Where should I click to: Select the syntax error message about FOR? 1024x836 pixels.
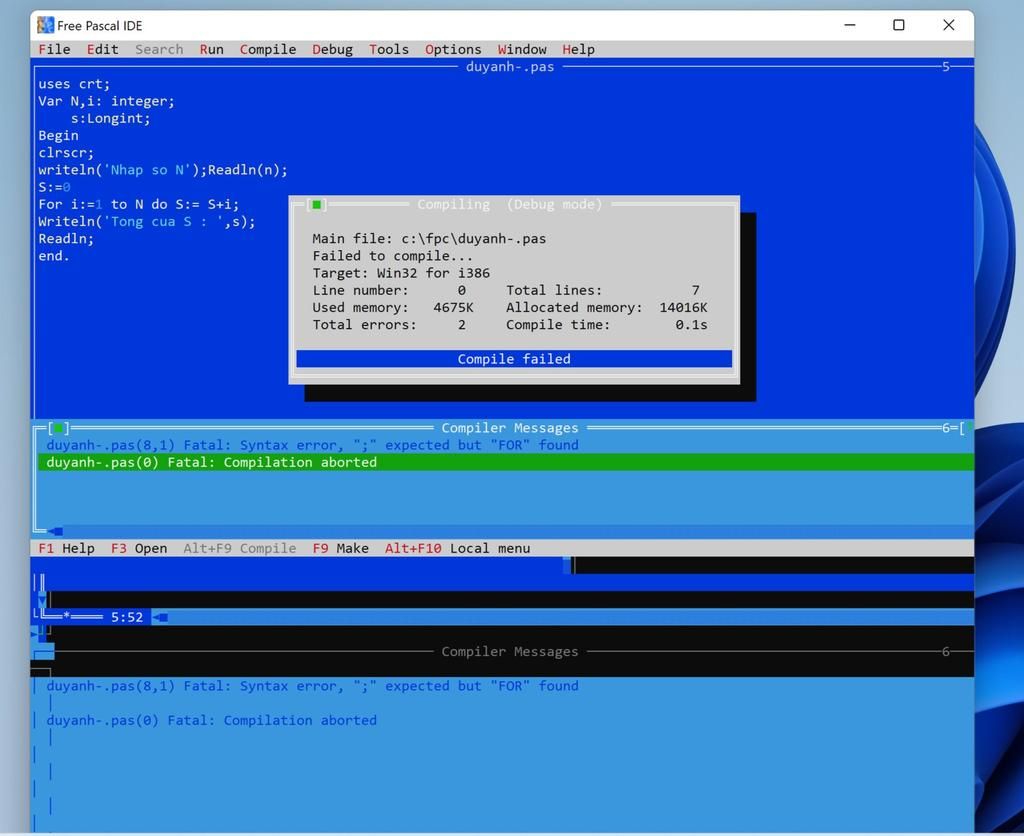click(312, 445)
